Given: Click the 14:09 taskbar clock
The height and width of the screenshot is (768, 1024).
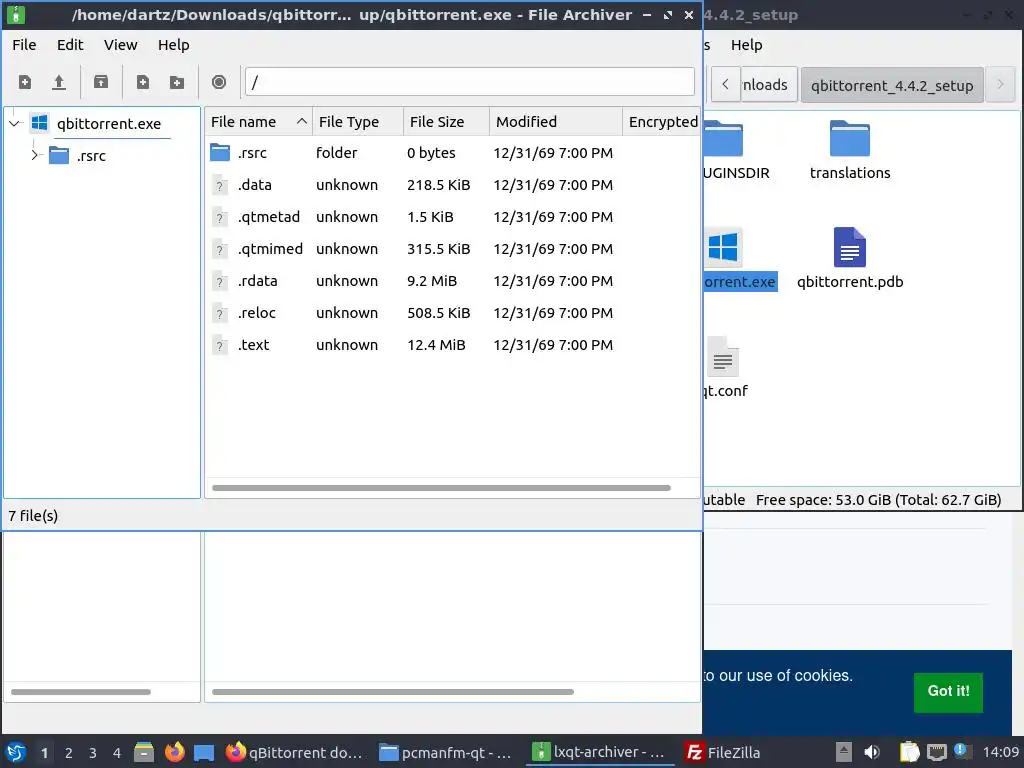Looking at the screenshot, I should 1000,752.
